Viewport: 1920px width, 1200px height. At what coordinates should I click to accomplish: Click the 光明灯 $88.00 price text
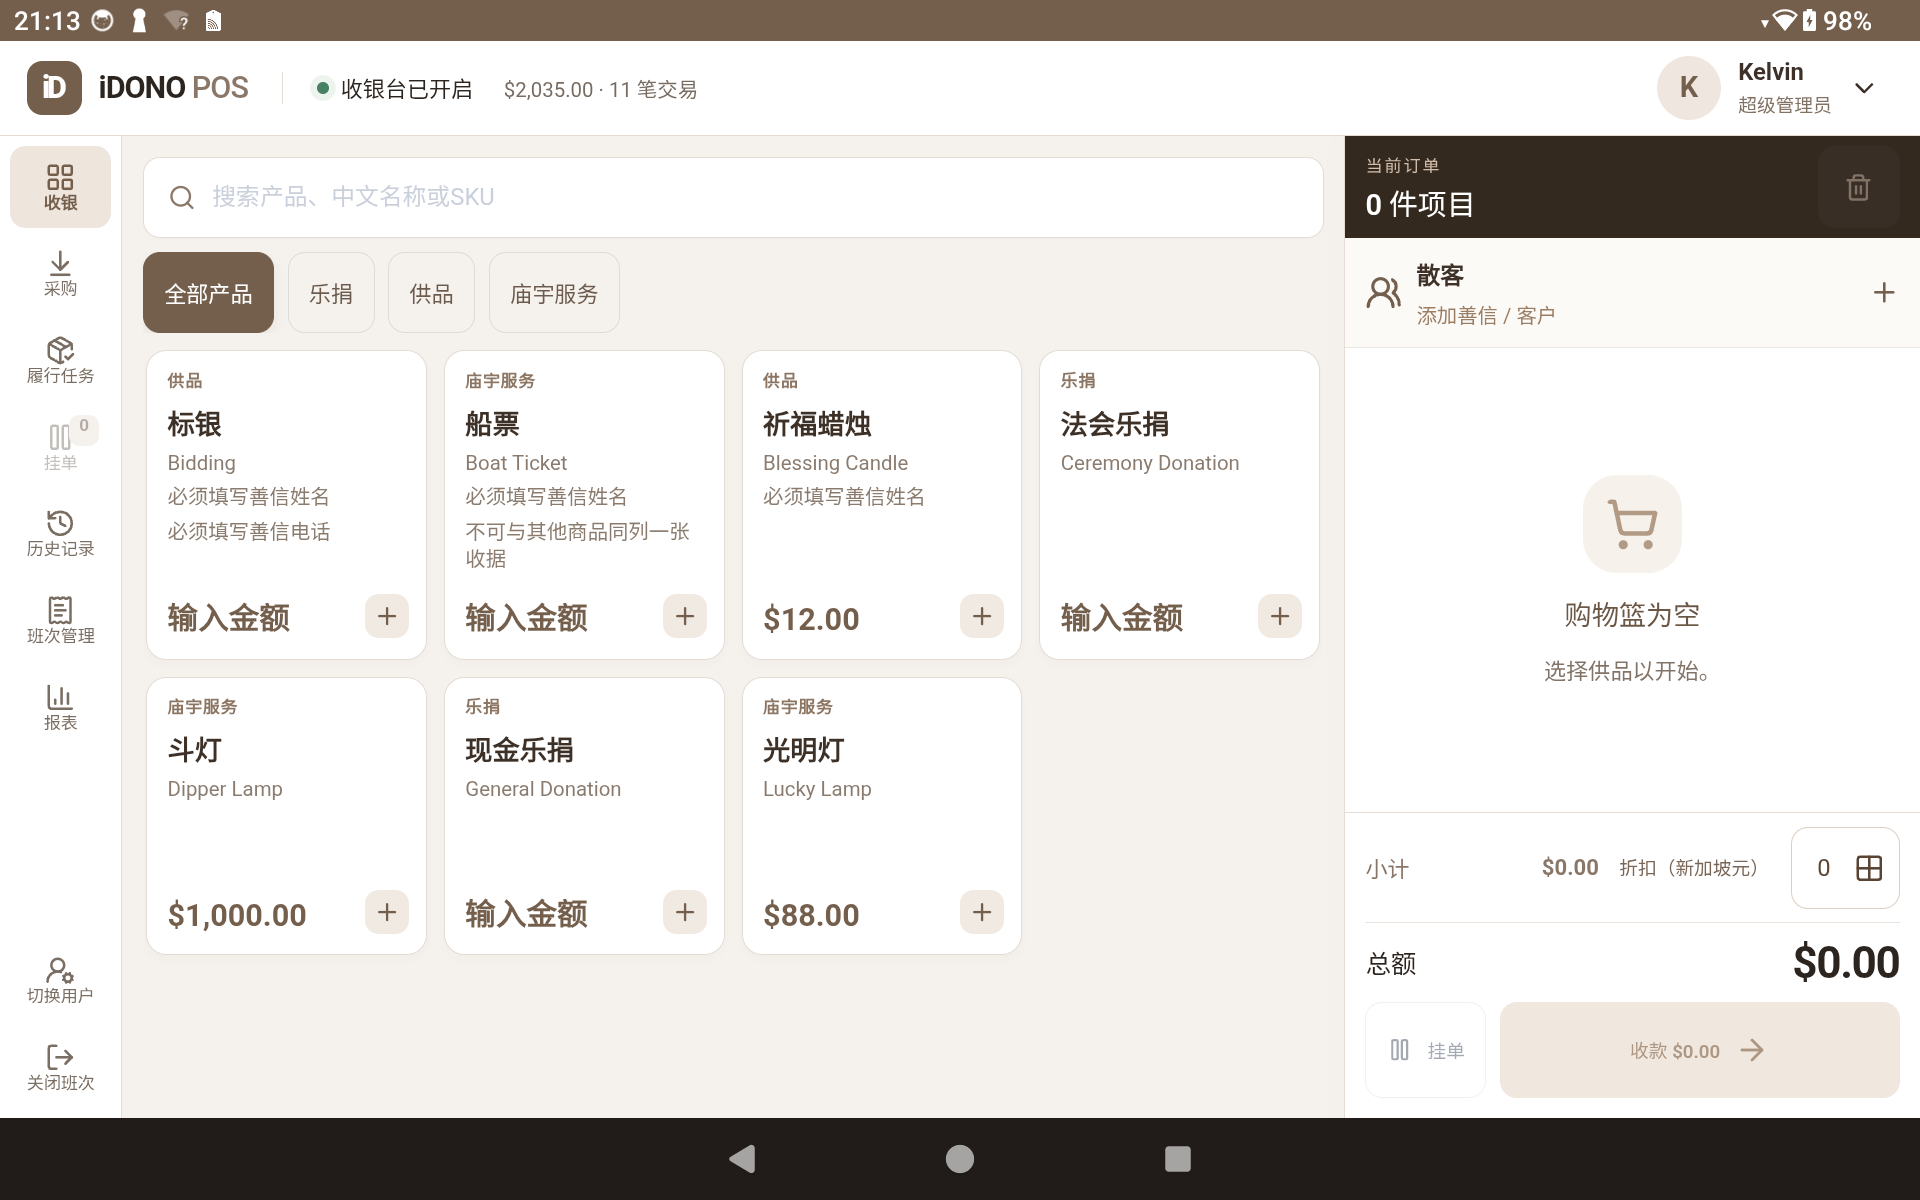811,915
